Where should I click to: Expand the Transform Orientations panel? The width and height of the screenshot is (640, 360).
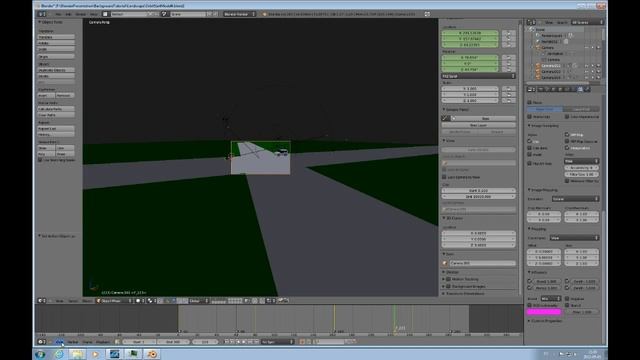click(x=464, y=293)
